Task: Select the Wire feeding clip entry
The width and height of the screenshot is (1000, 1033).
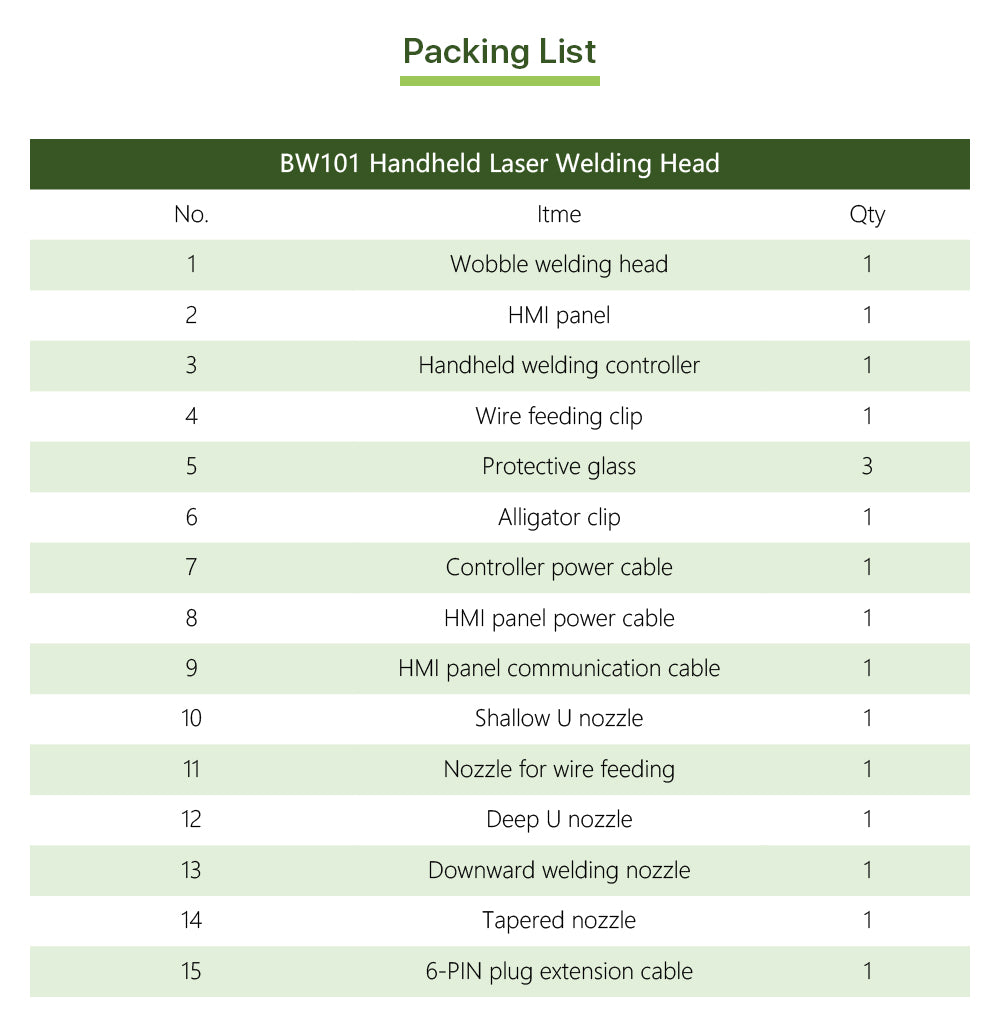Action: click(559, 416)
